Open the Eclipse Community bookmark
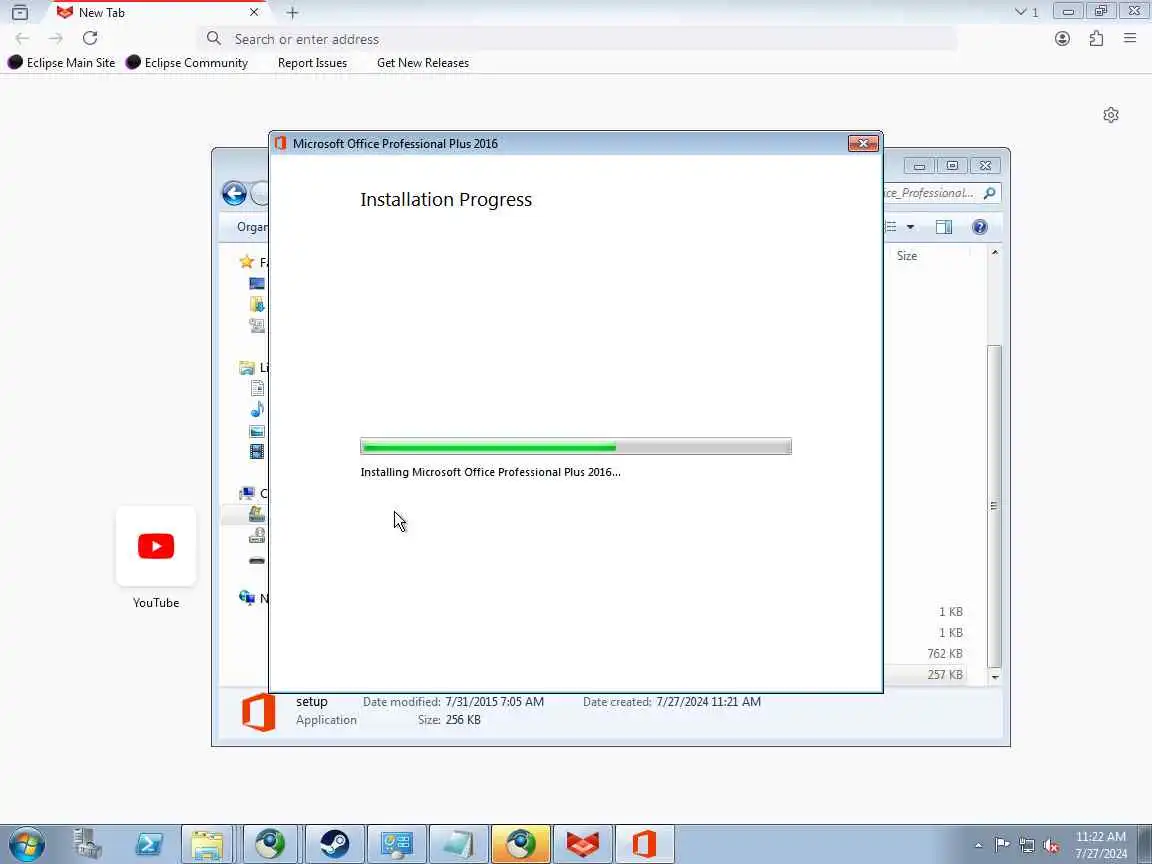The width and height of the screenshot is (1152, 864). click(187, 62)
